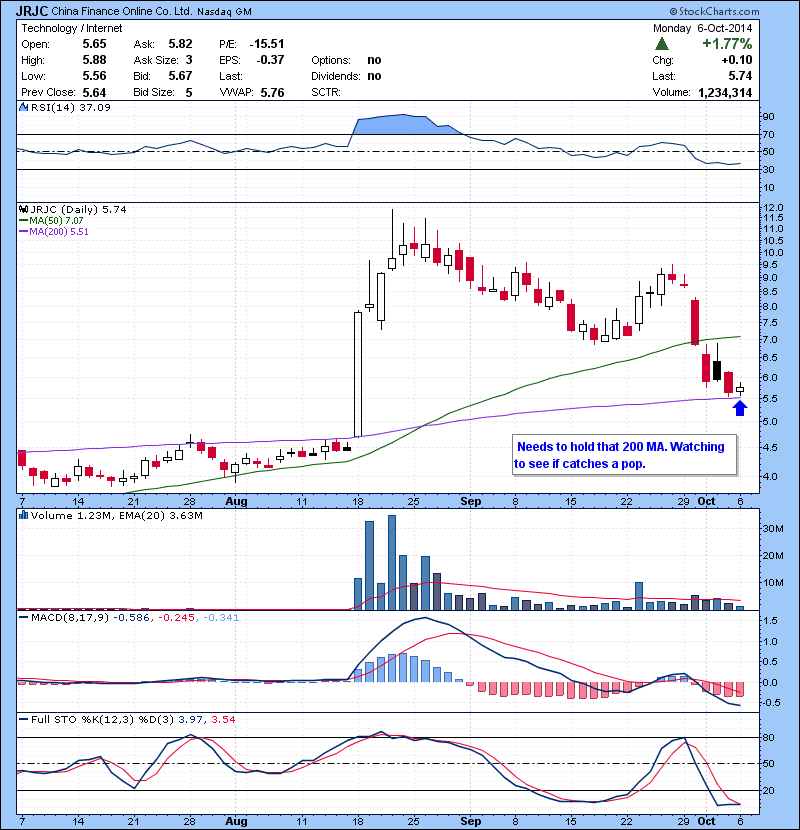The image size is (800, 830).
Task: Select the Chg value +0.10
Action: tap(736, 60)
